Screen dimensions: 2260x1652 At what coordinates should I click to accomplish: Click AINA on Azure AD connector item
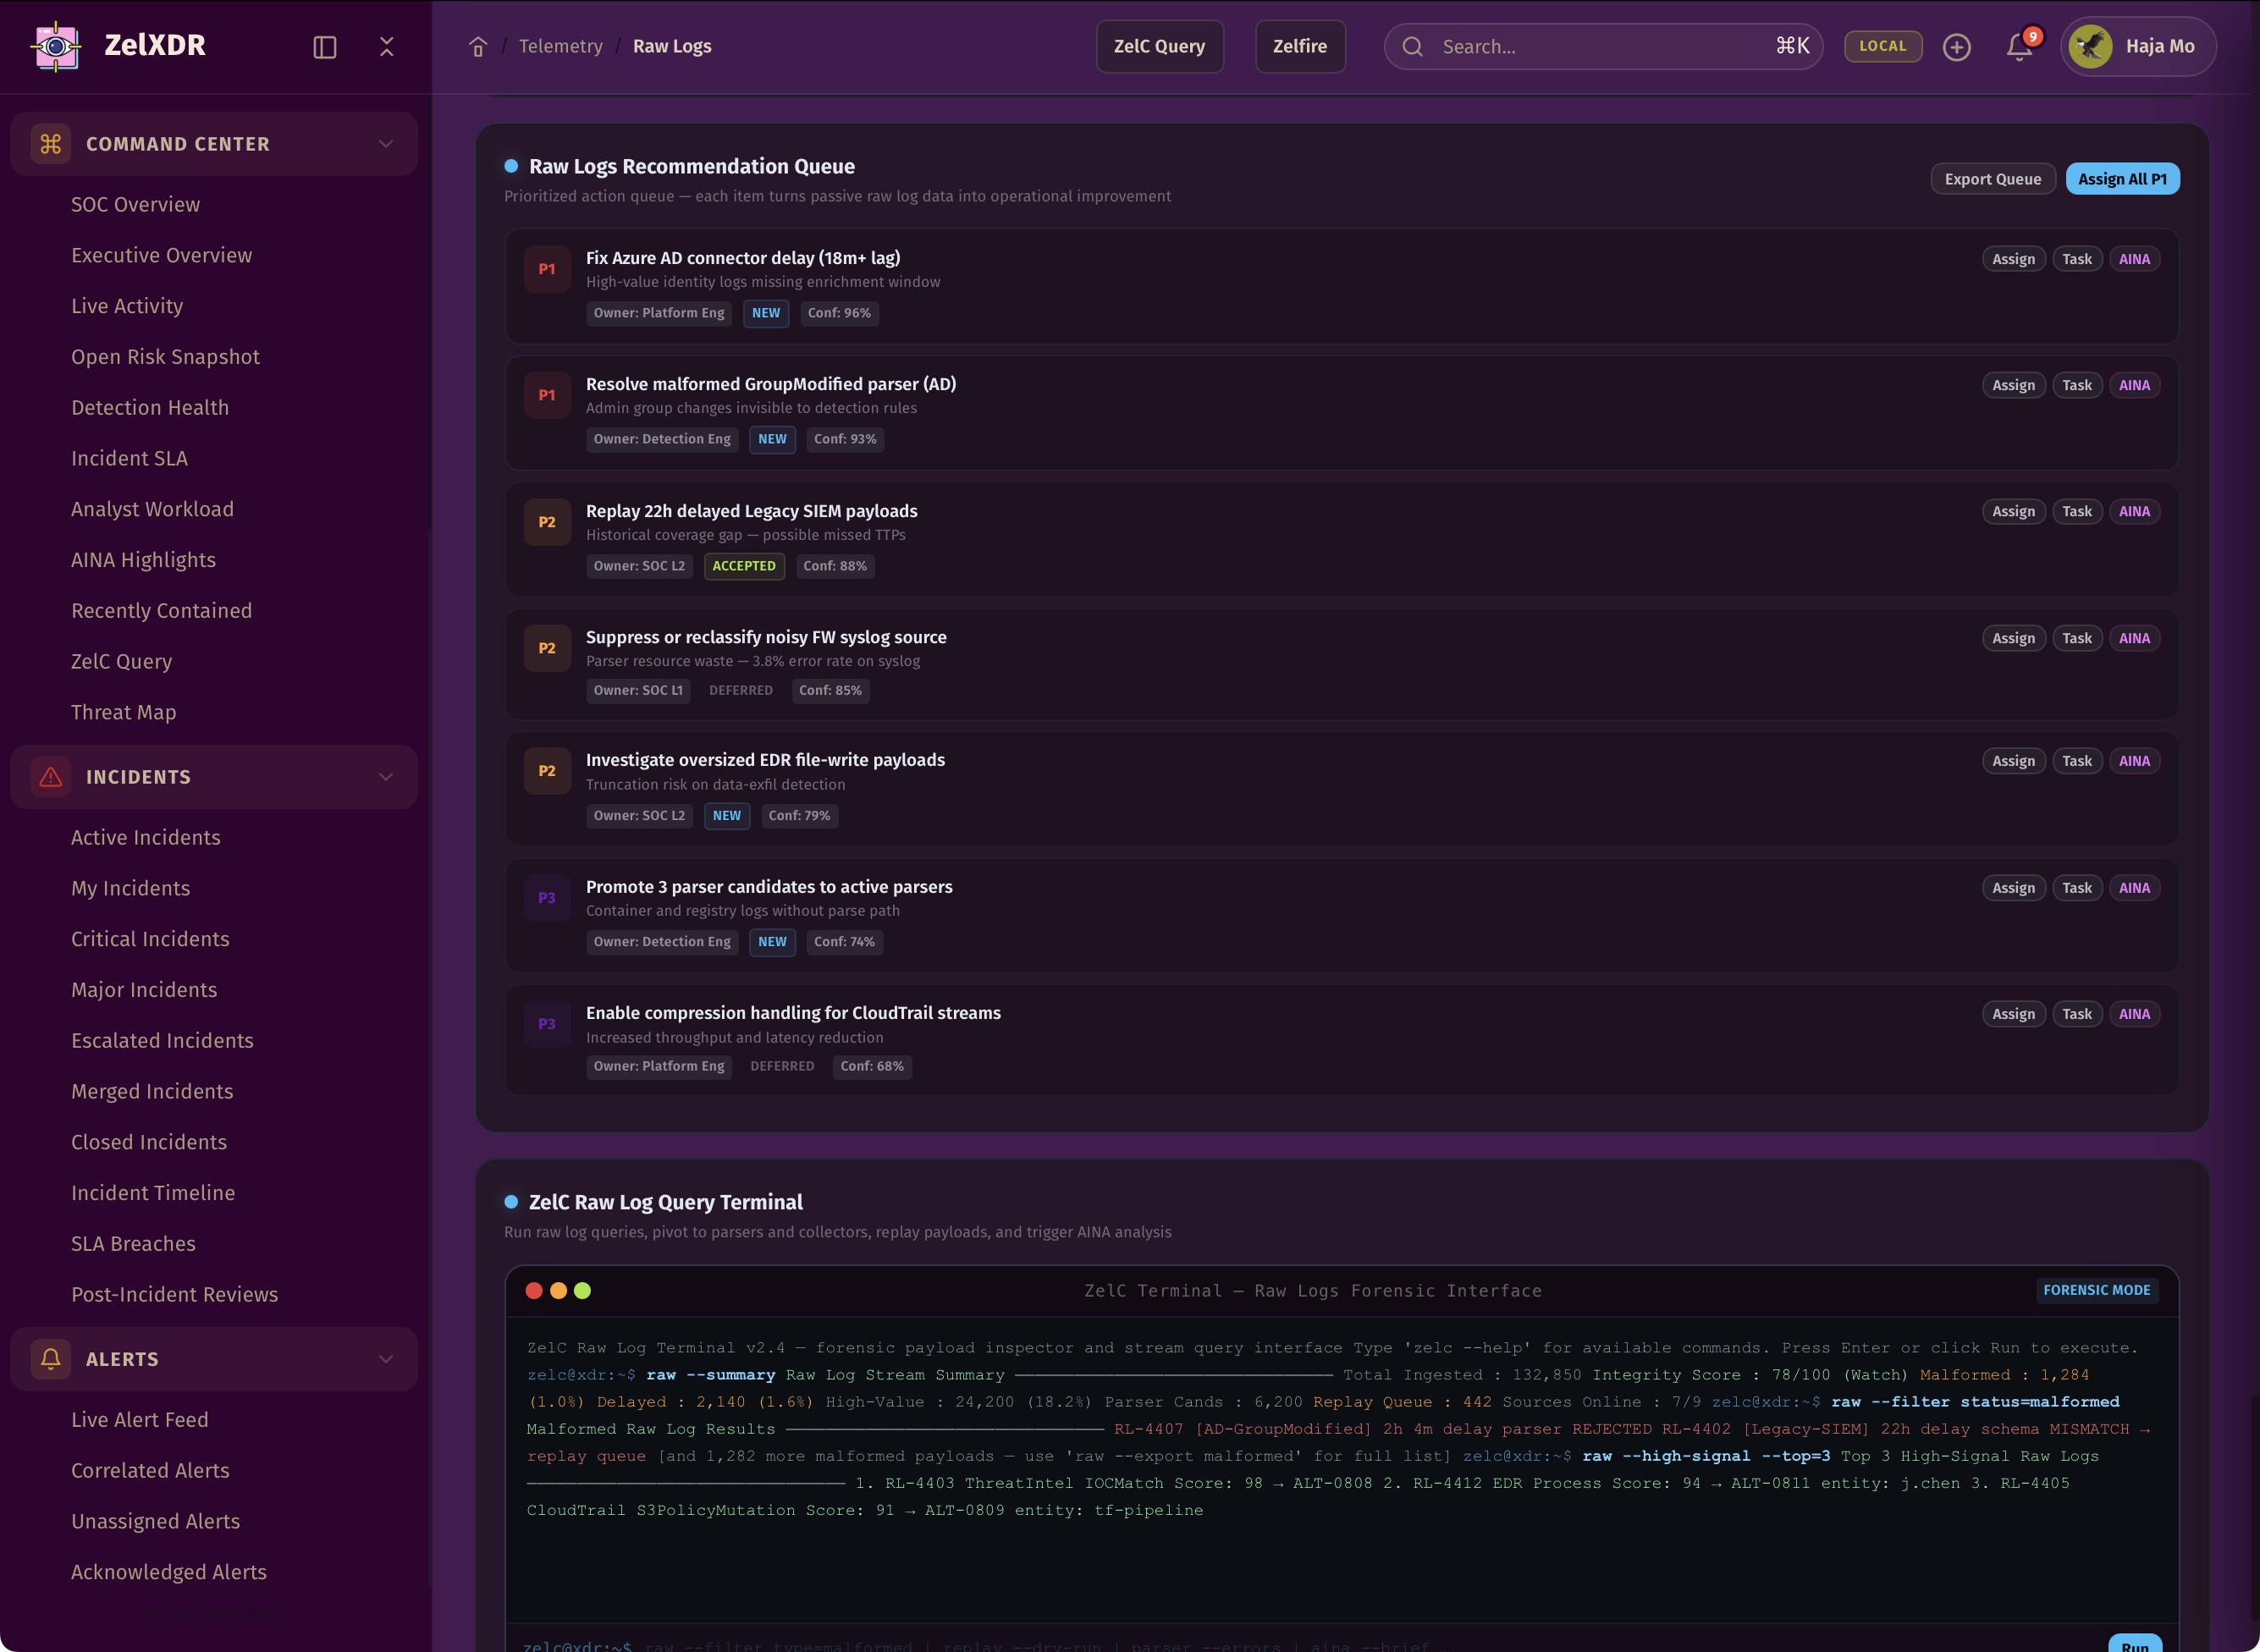2134,259
